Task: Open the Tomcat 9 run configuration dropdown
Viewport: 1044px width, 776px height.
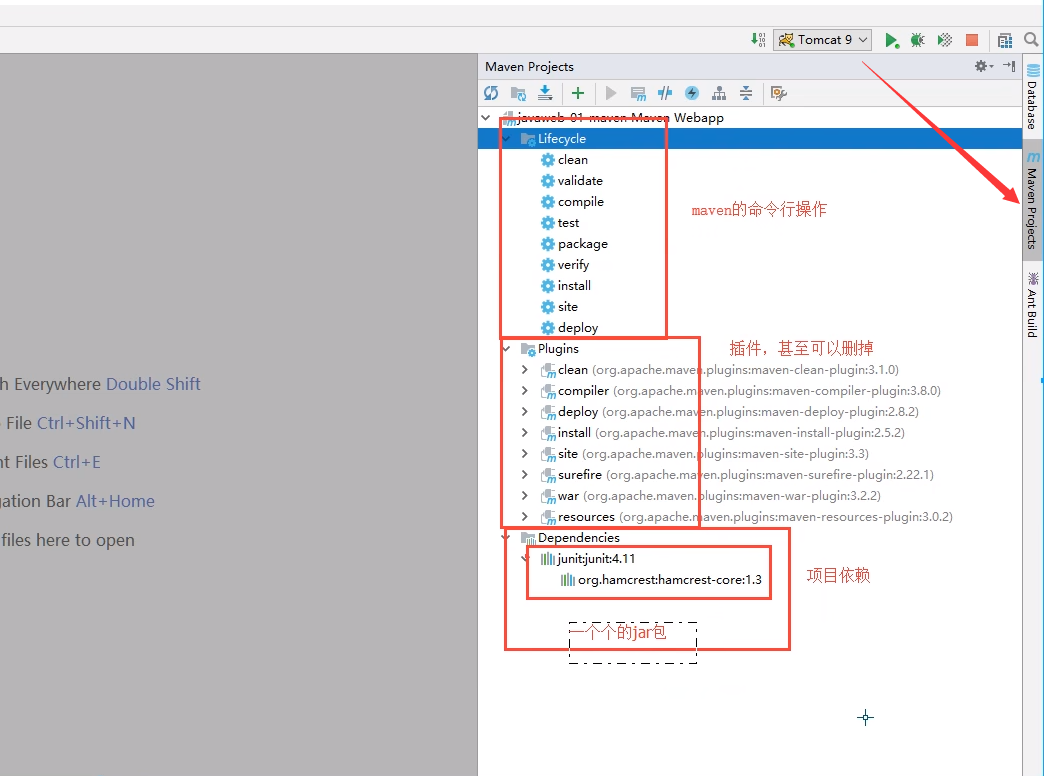Action: [x=822, y=40]
